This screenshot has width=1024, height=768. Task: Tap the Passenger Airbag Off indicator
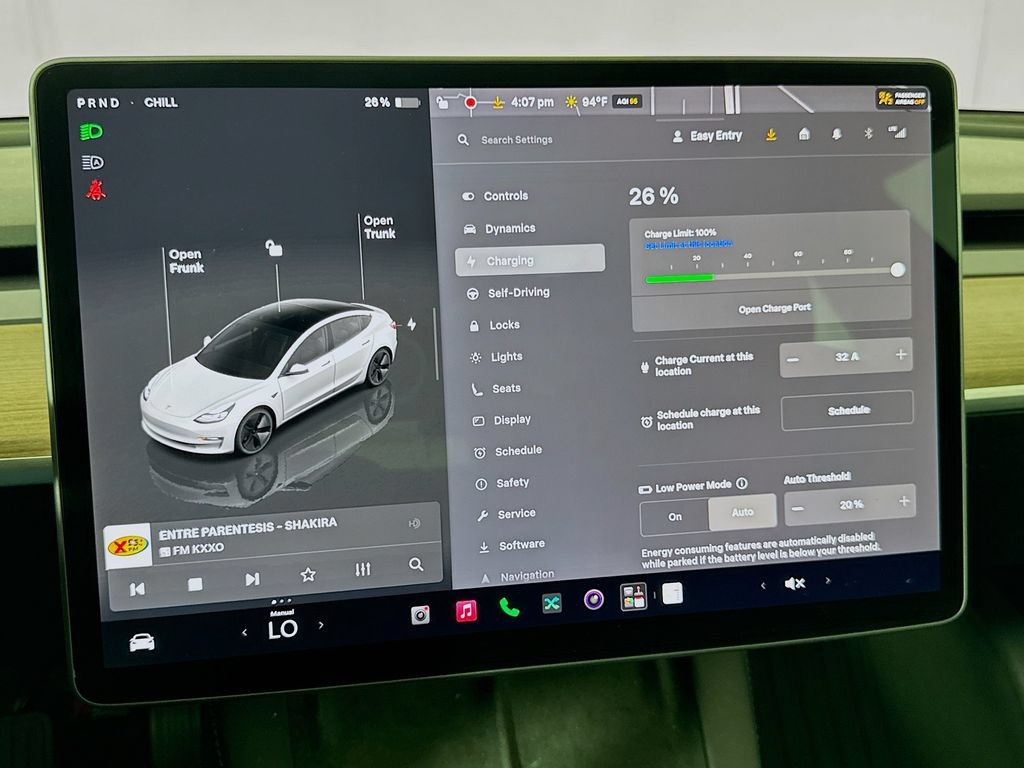(902, 99)
